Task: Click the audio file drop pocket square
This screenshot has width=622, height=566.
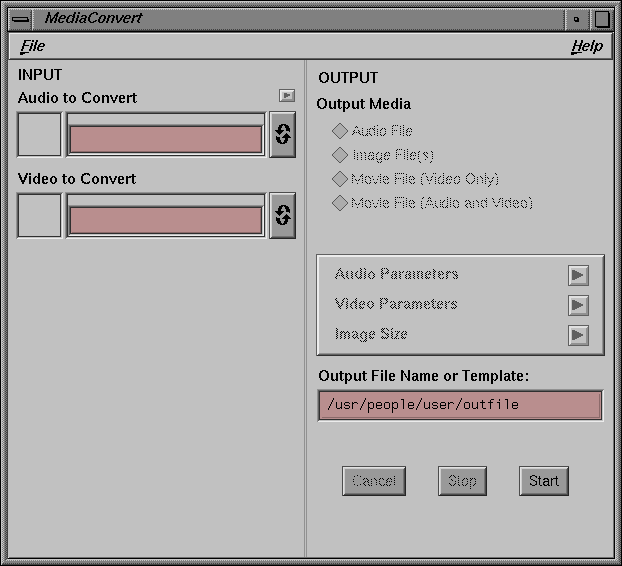Action: point(40,134)
